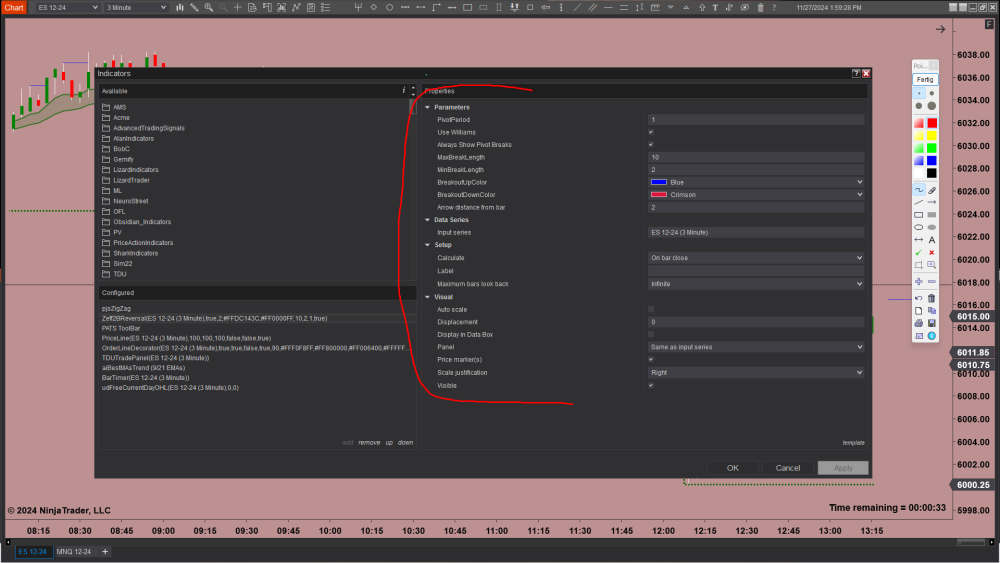
Task: Click the undo arrow in annotation palette
Action: click(918, 298)
